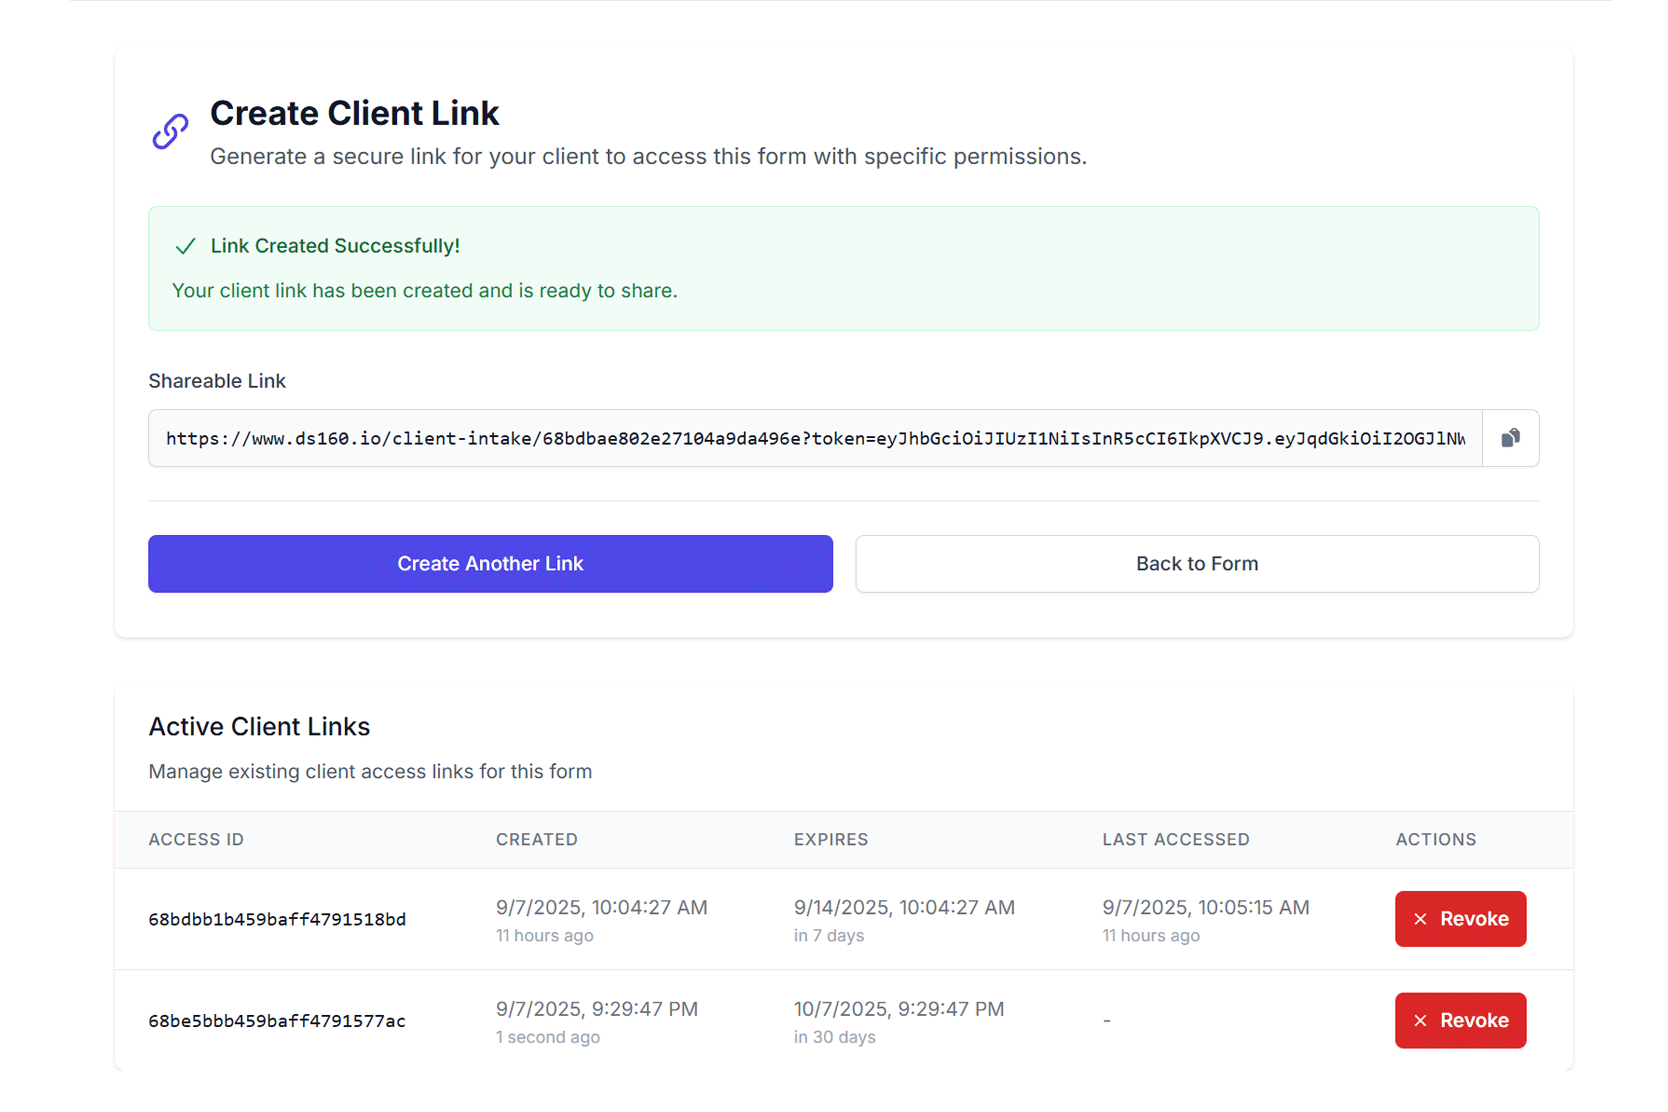Image resolution: width=1668 pixels, height=1112 pixels.
Task: Click the X icon inside the second Revoke button
Action: tap(1420, 1020)
